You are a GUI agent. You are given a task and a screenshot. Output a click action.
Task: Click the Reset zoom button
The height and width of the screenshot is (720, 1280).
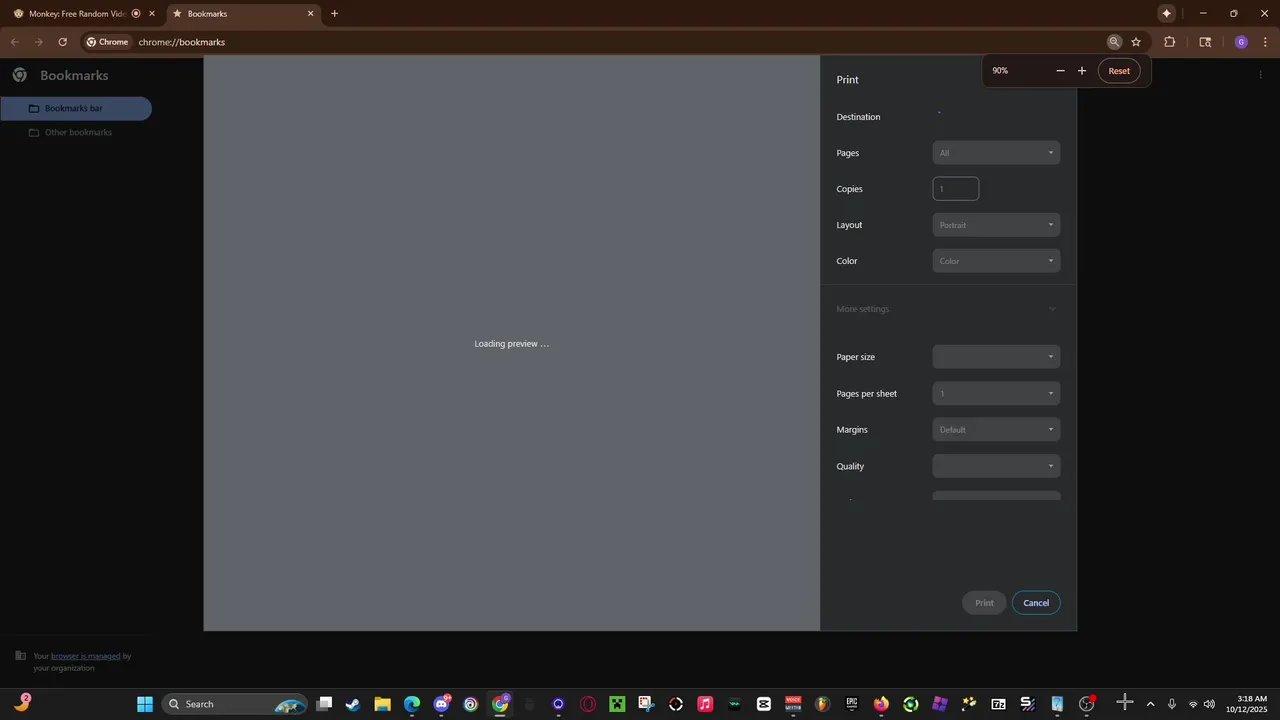[x=1119, y=71]
